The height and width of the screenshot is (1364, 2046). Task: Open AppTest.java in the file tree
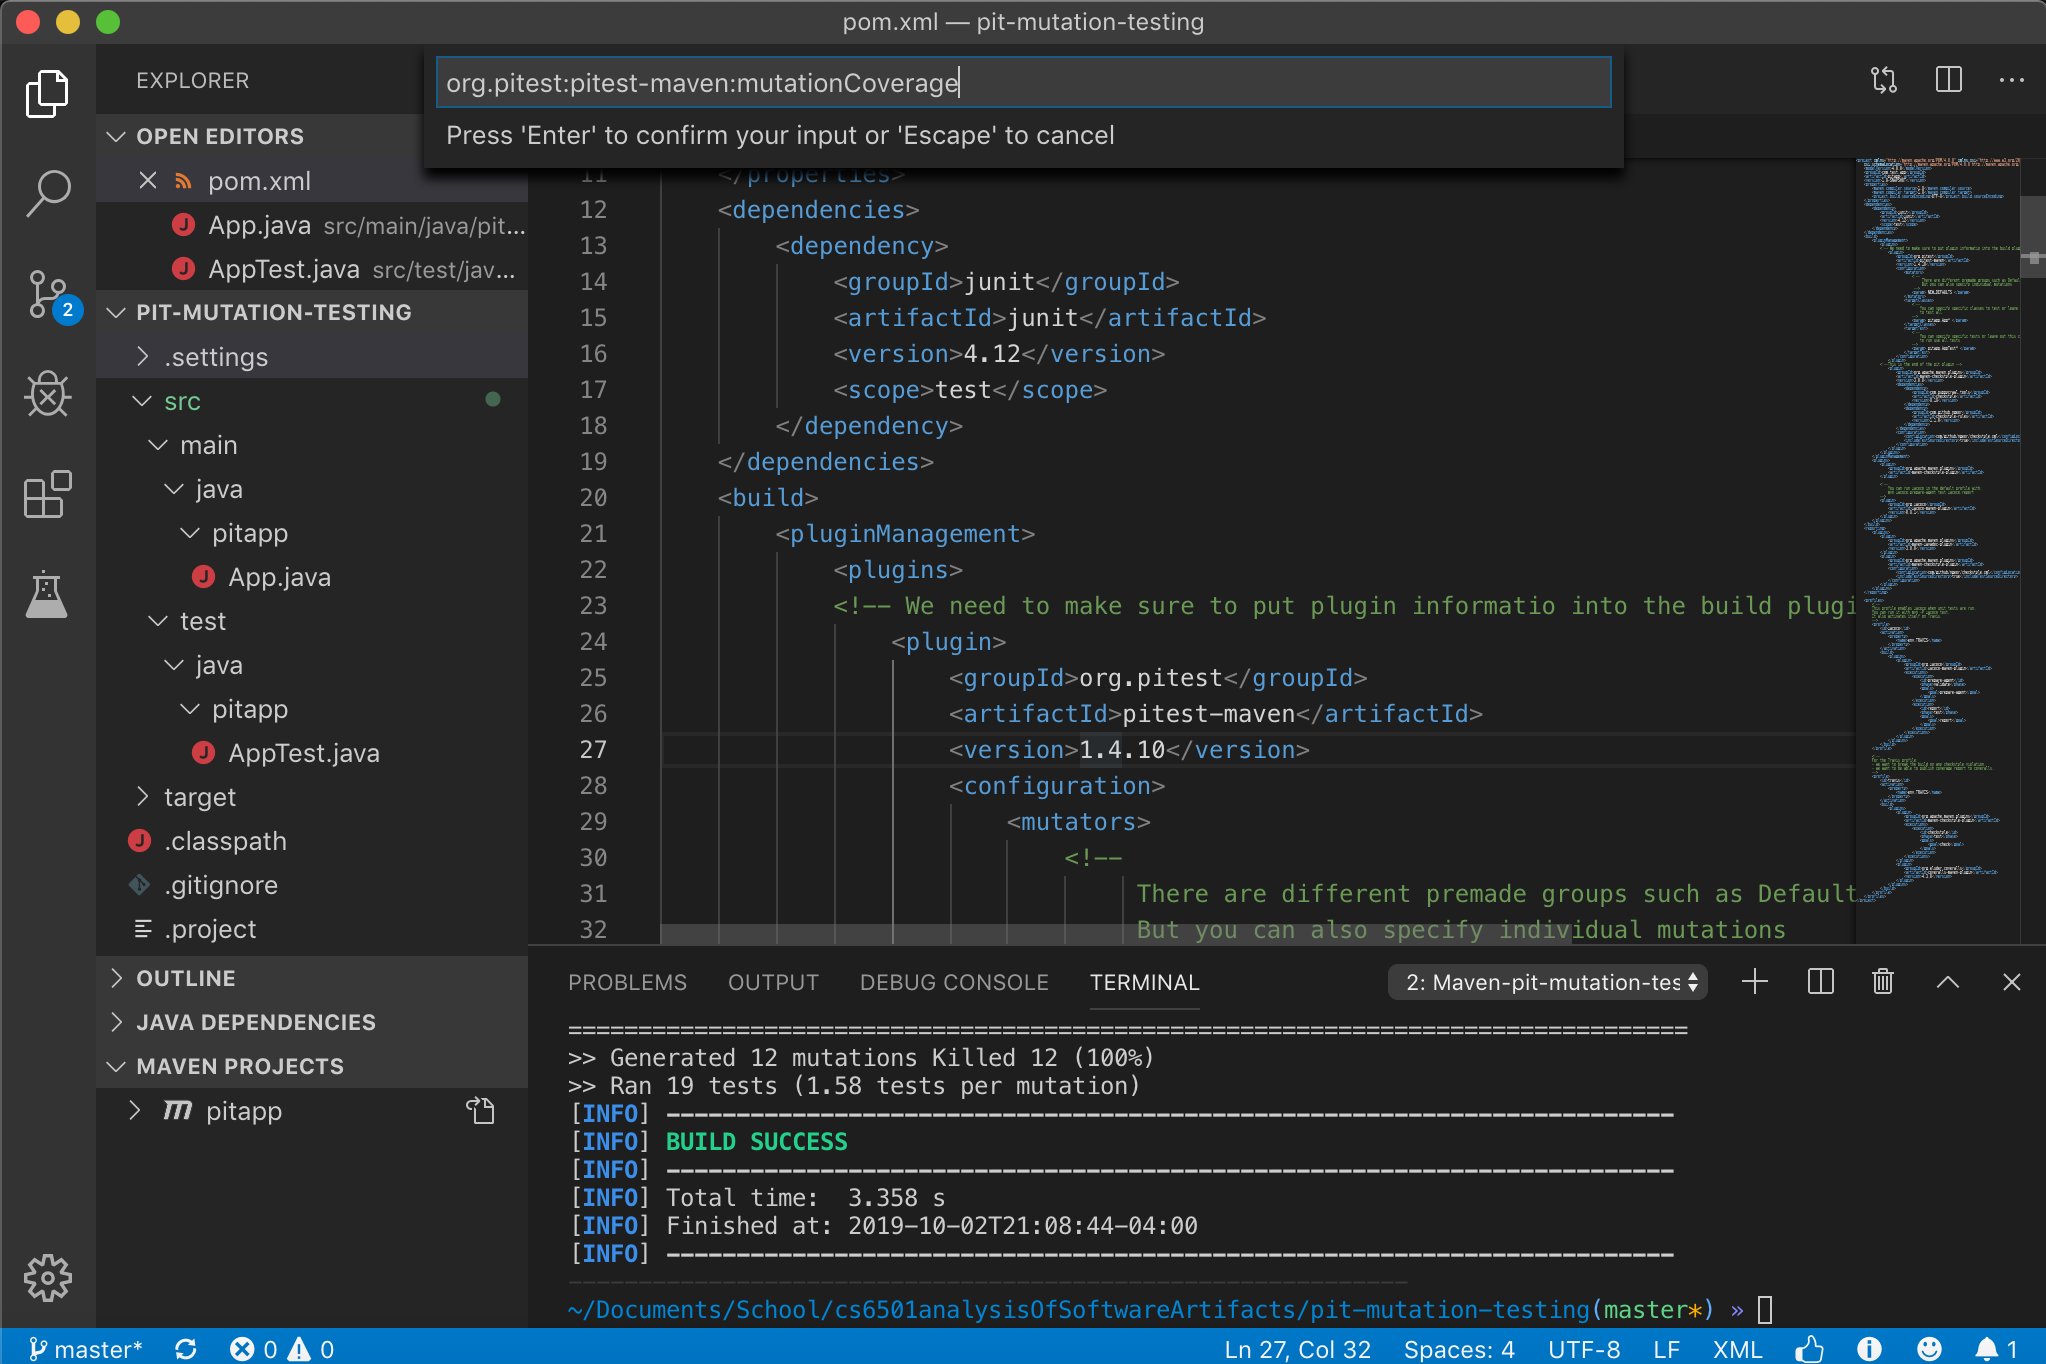coord(303,753)
